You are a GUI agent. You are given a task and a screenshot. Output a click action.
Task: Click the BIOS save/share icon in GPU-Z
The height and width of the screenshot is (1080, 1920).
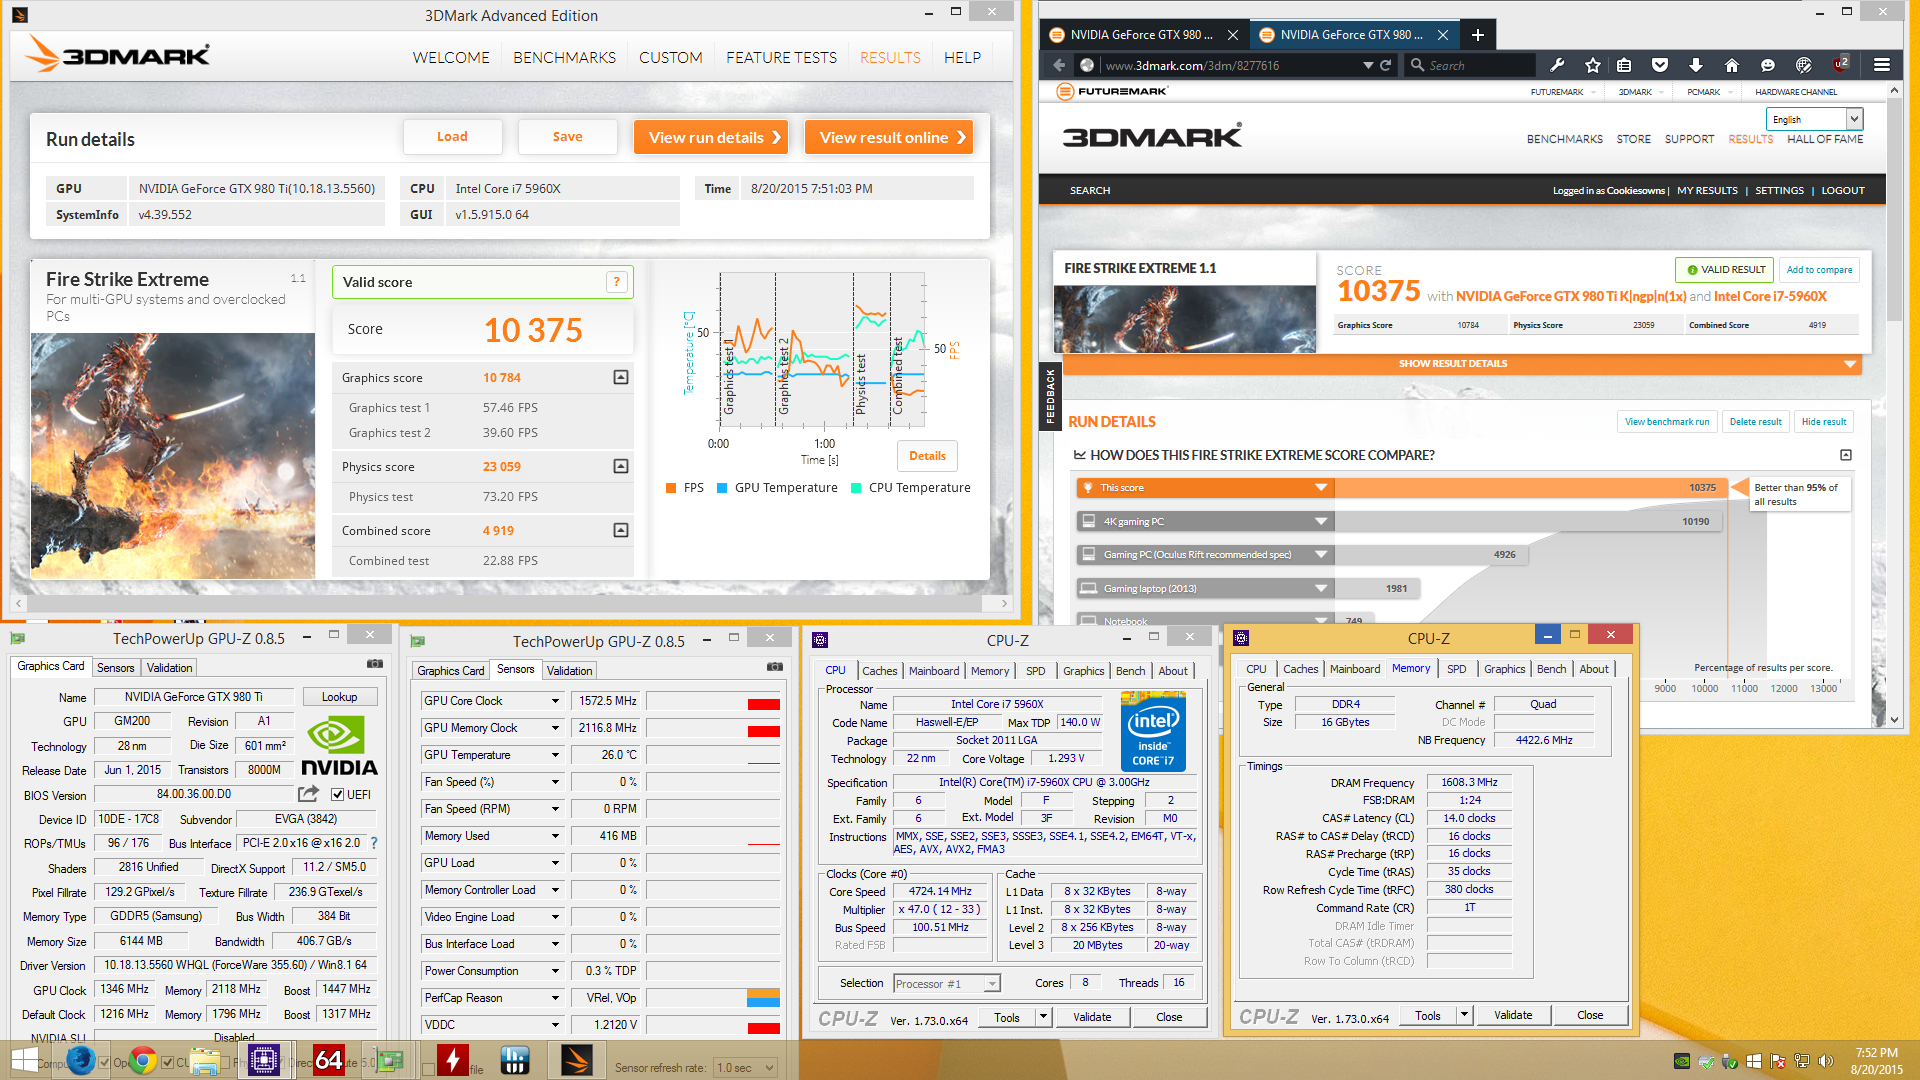[x=308, y=794]
